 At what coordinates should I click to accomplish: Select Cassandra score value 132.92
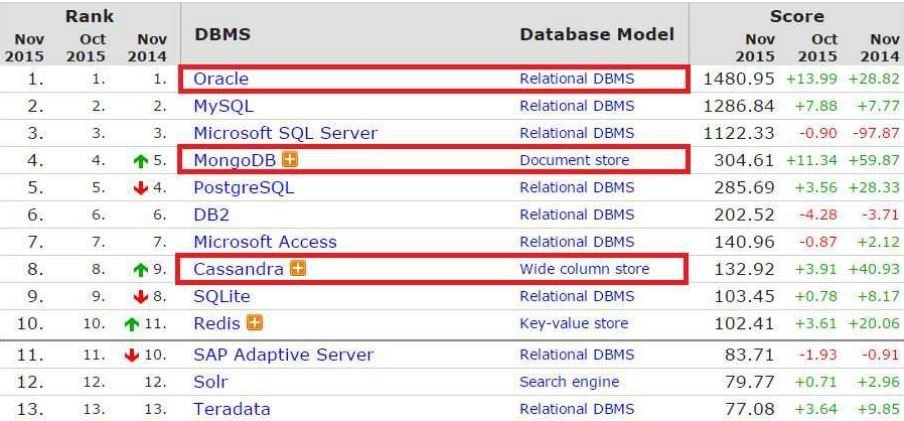pyautogui.click(x=744, y=269)
